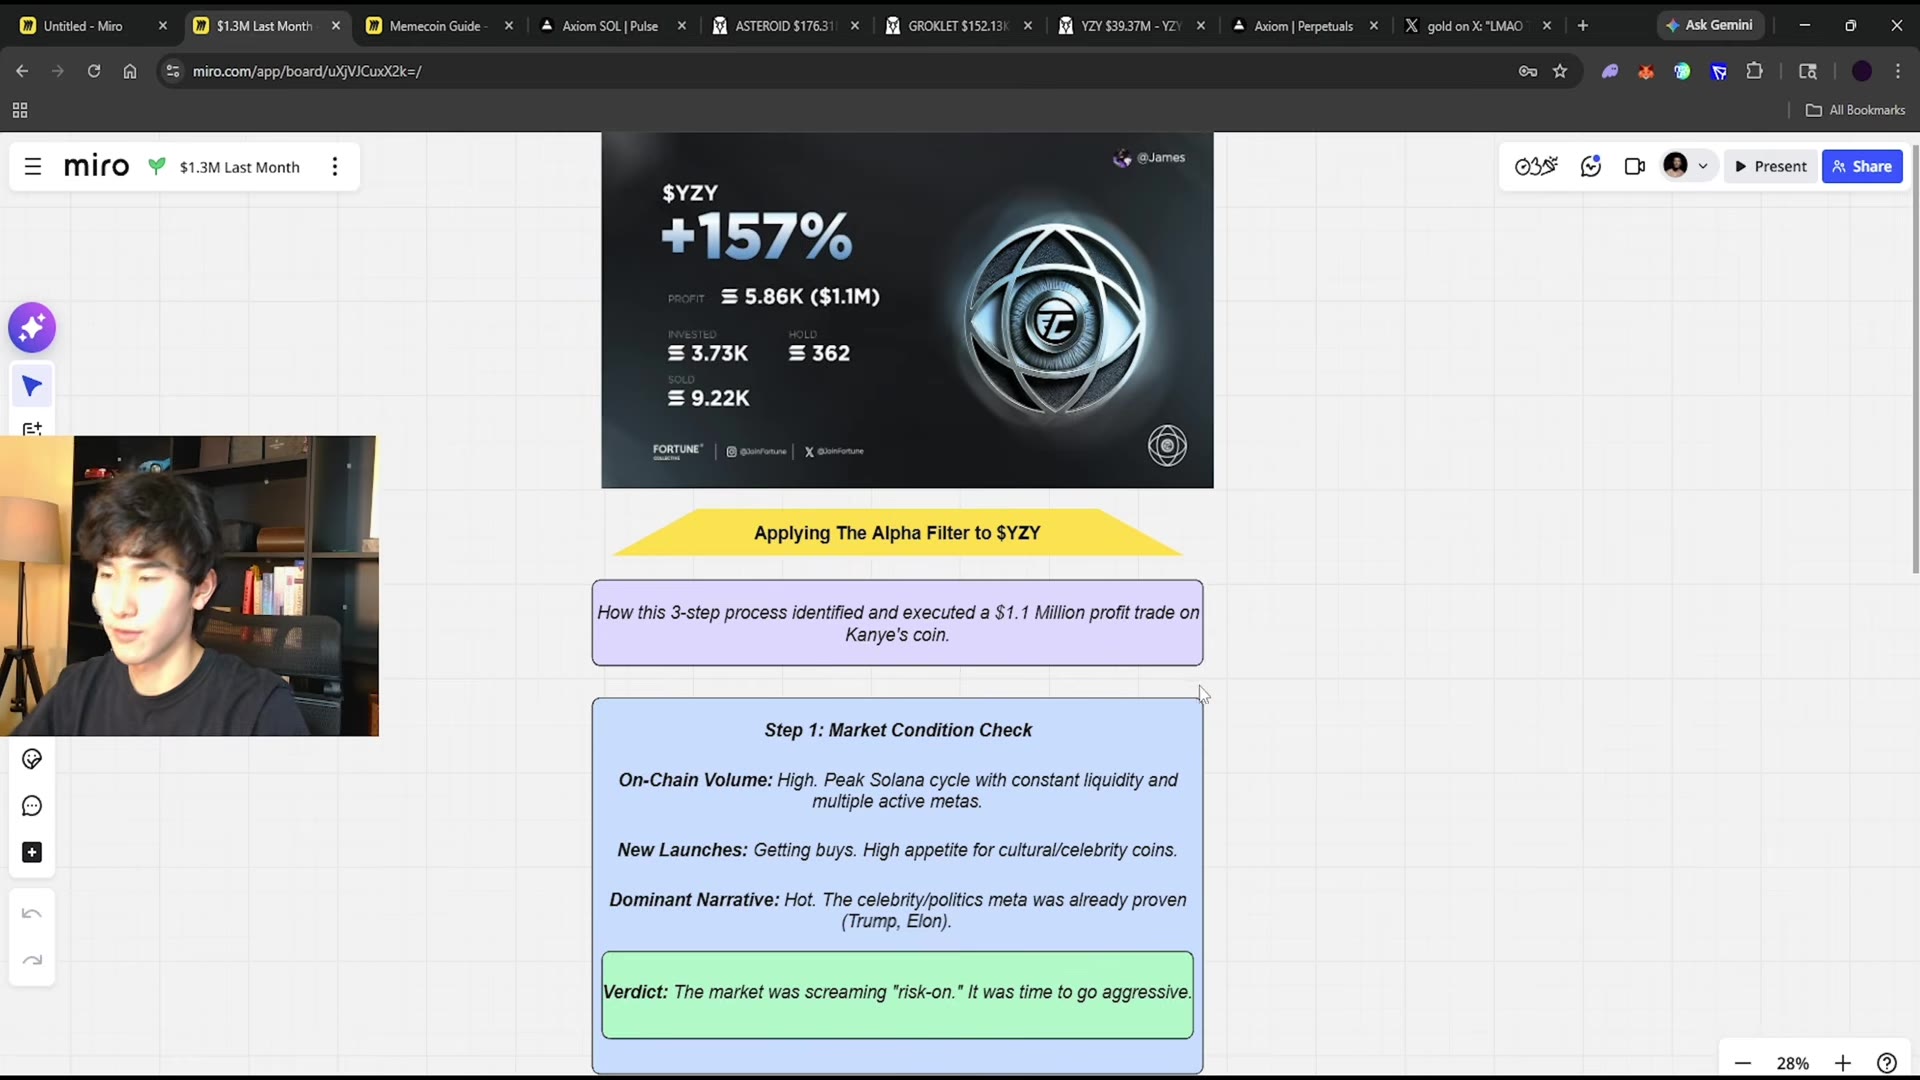Image resolution: width=1920 pixels, height=1080 pixels.
Task: Select the green Verdict box
Action: pyautogui.click(x=897, y=995)
